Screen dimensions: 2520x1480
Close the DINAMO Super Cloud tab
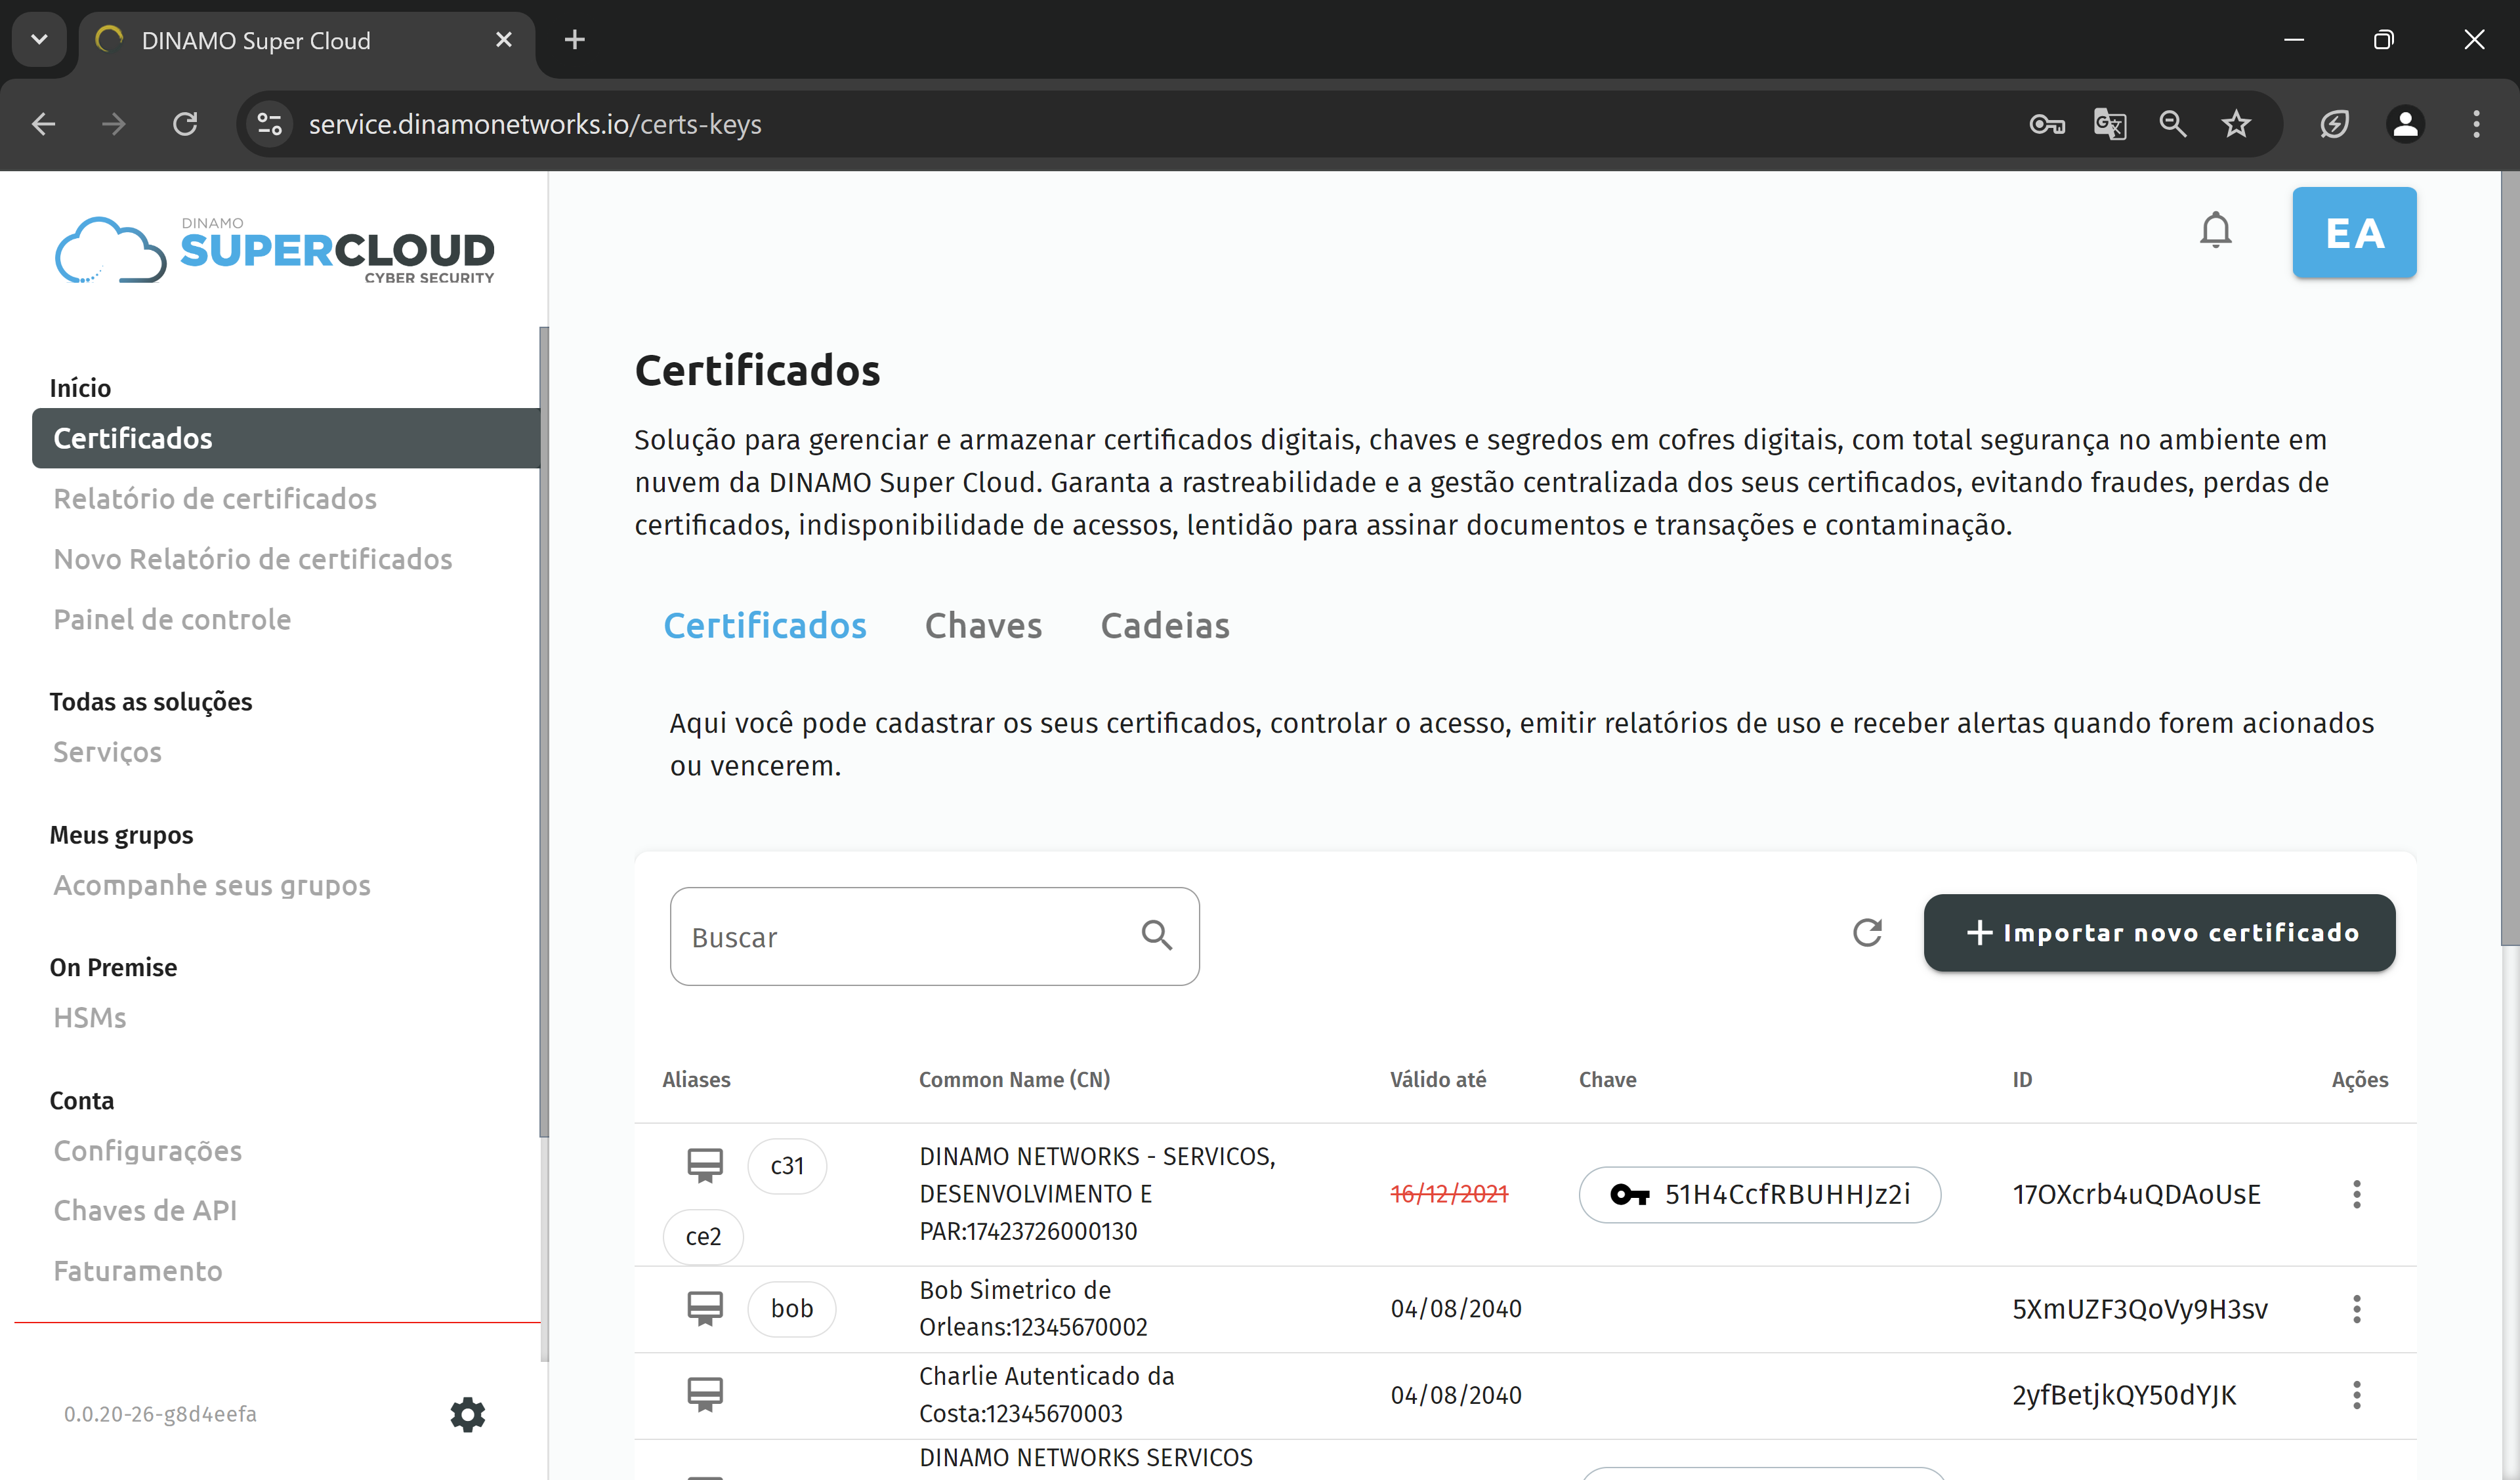[x=504, y=40]
